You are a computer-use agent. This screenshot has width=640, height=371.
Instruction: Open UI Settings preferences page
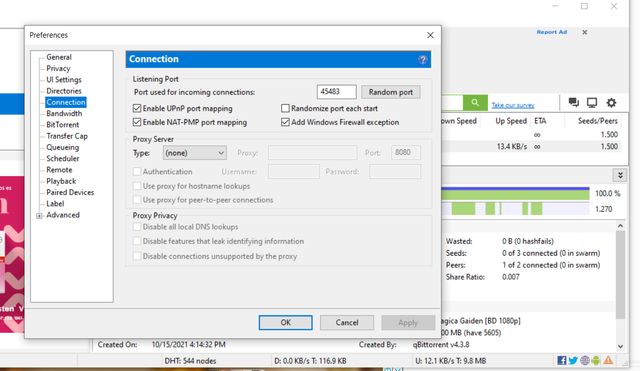click(64, 80)
